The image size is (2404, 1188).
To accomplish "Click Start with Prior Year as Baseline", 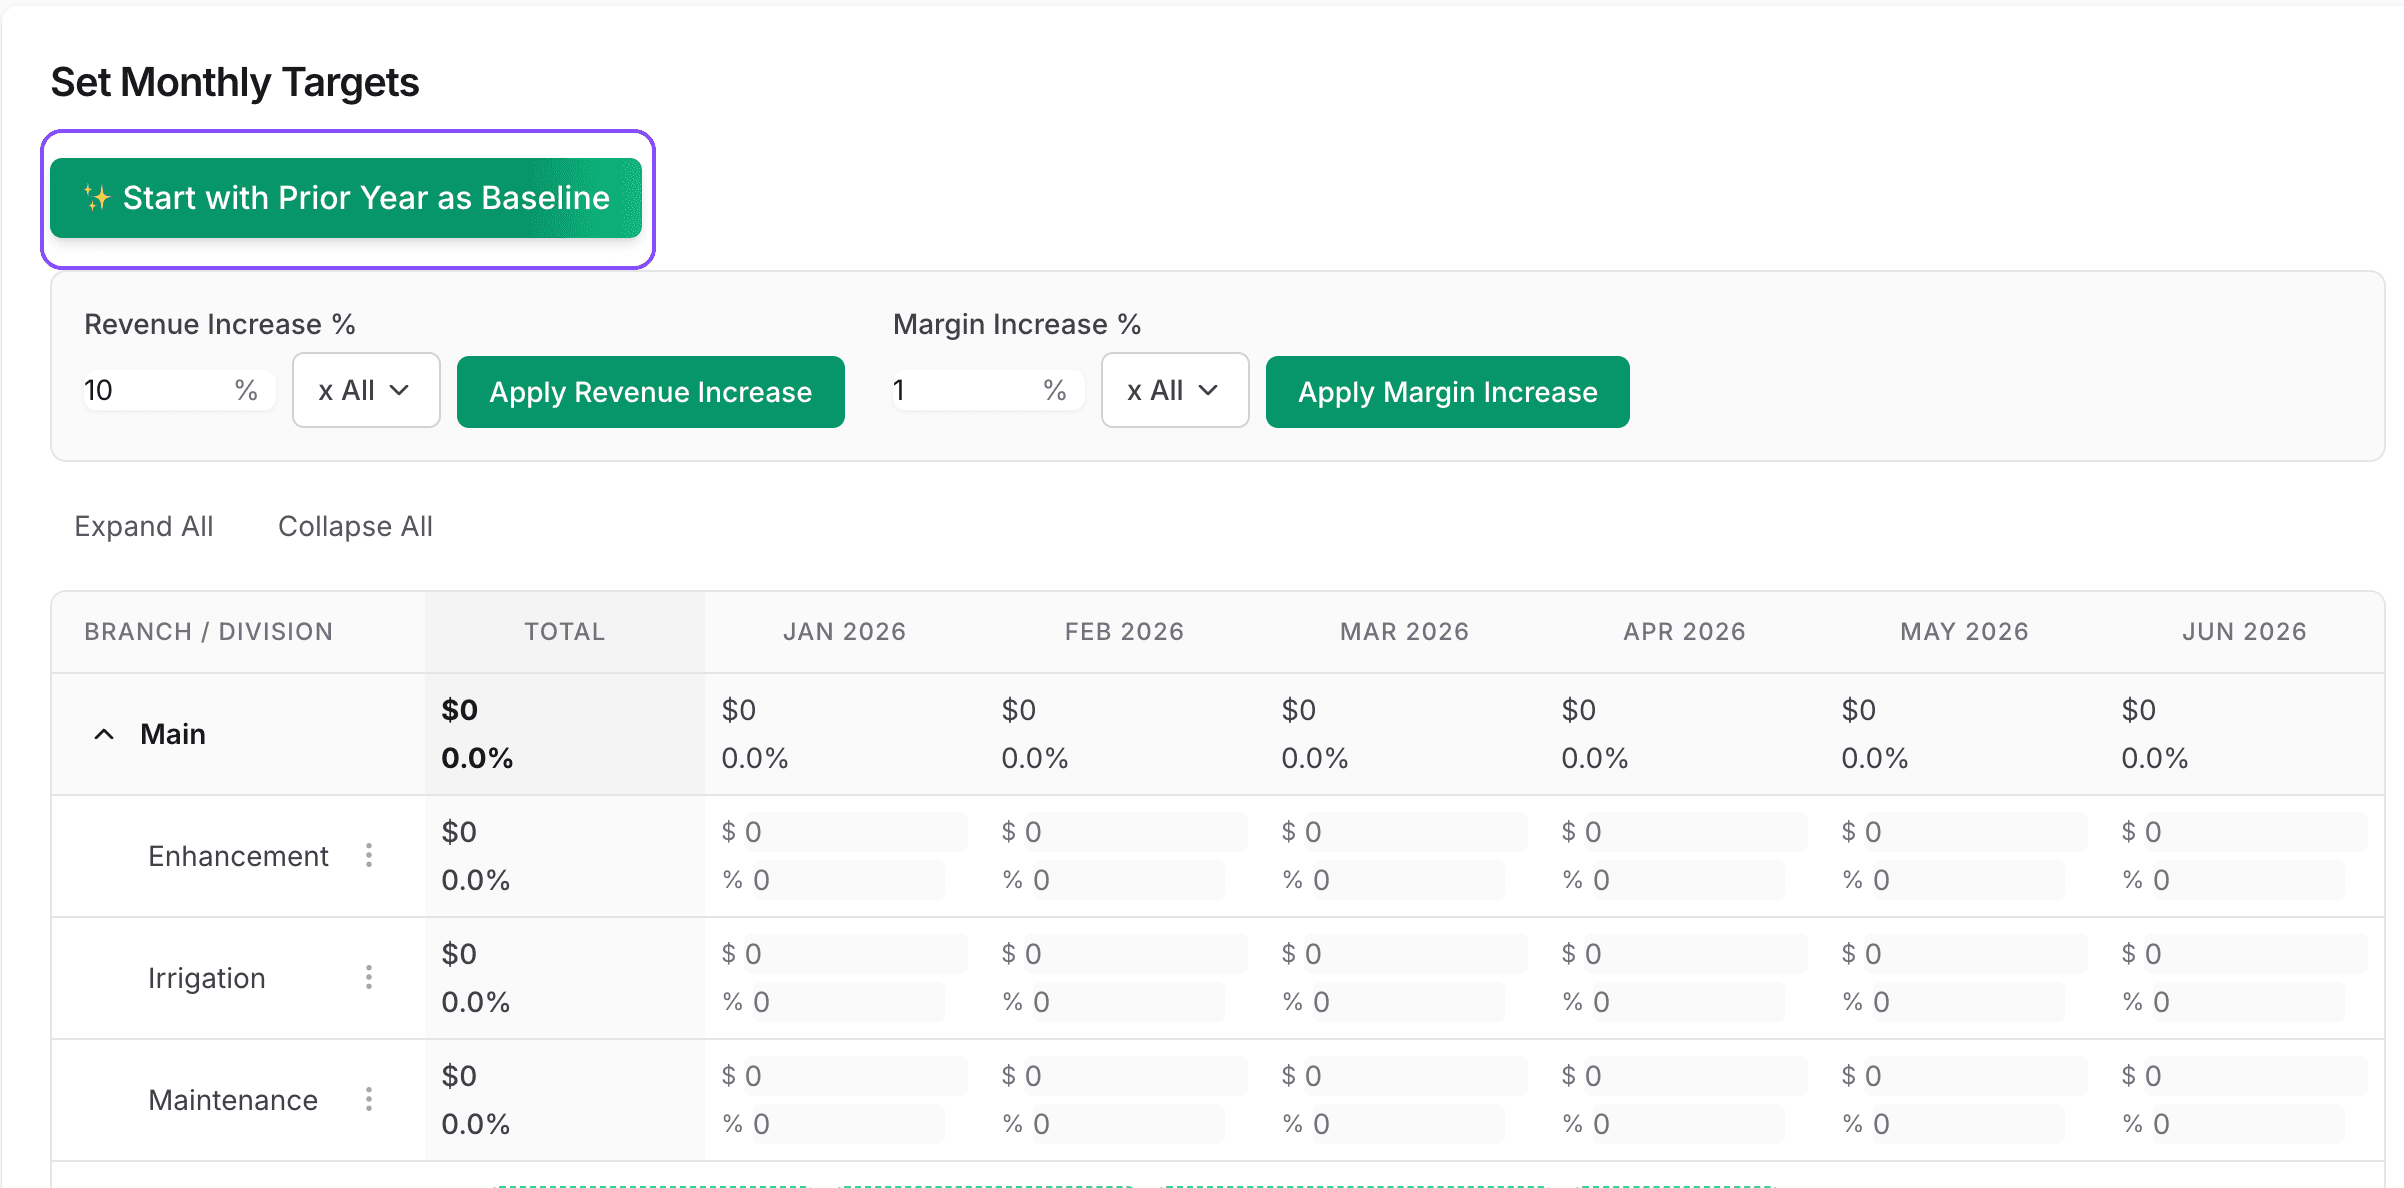I will [346, 198].
